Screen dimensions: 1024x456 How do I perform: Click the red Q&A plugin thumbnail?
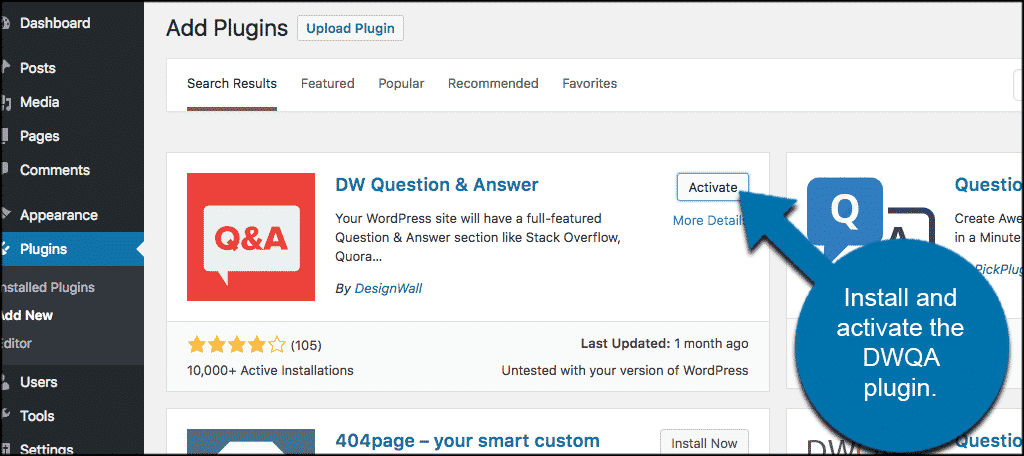tap(251, 237)
